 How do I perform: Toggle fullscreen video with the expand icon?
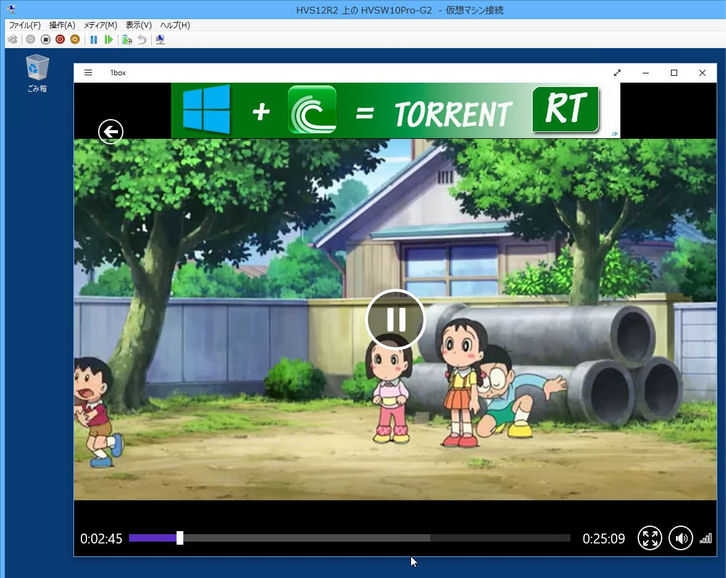(650, 538)
